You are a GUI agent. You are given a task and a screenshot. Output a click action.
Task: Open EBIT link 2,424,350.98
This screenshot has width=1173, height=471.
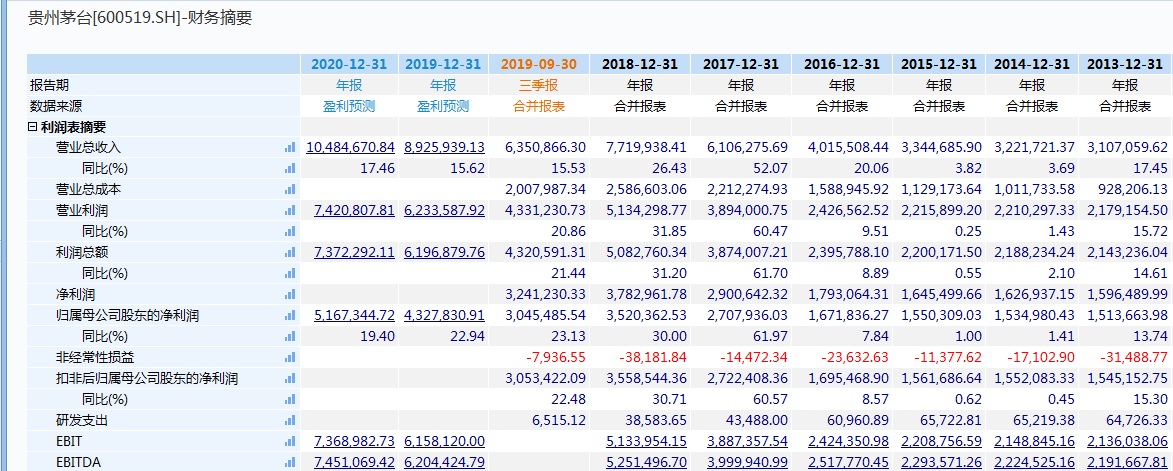tap(848, 443)
